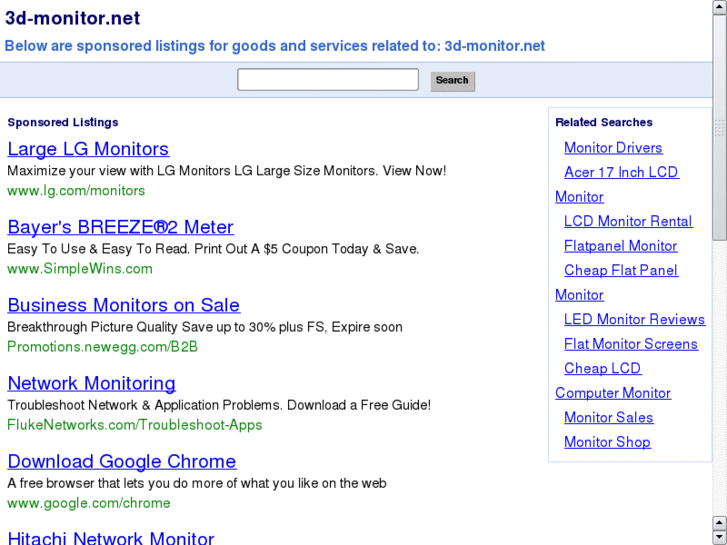This screenshot has height=545, width=727.
Task: Select Monitor Drivers related search
Action: point(613,147)
